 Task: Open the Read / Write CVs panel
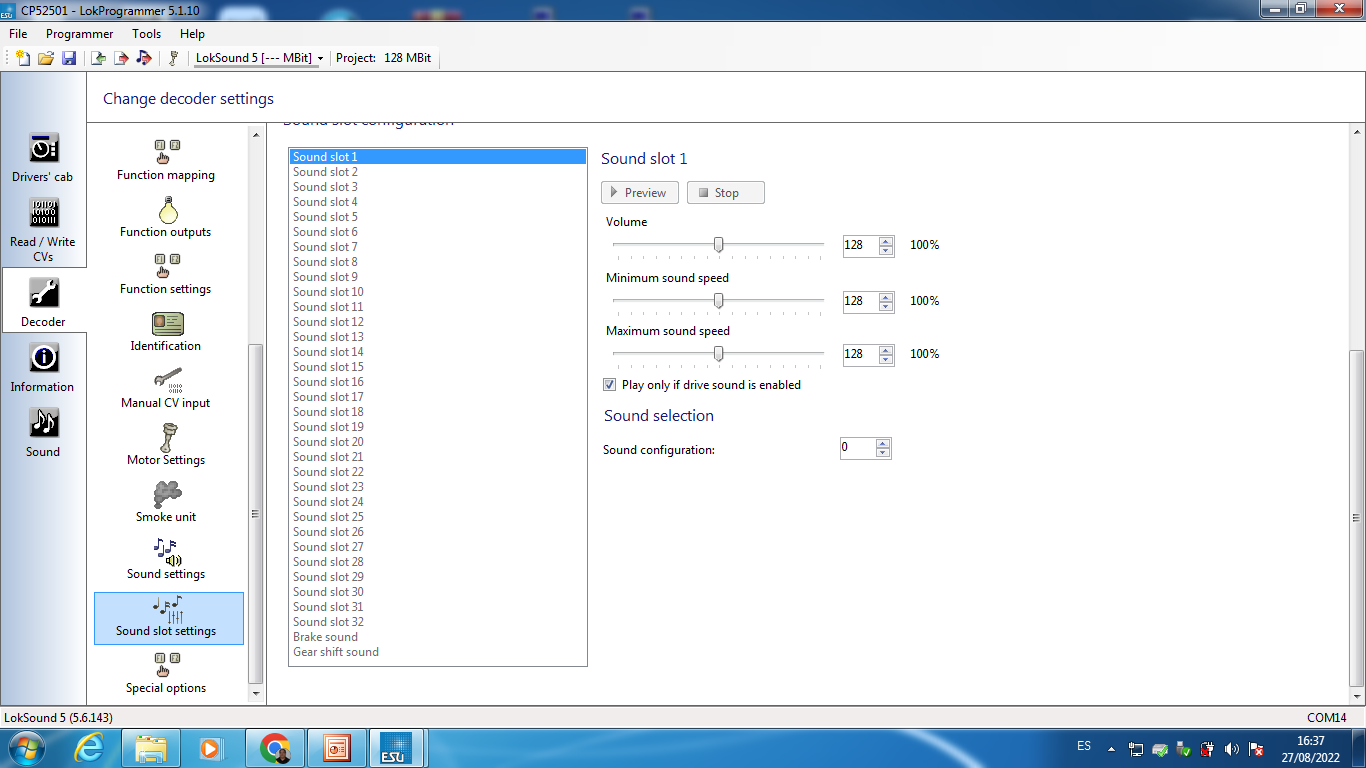tap(43, 230)
